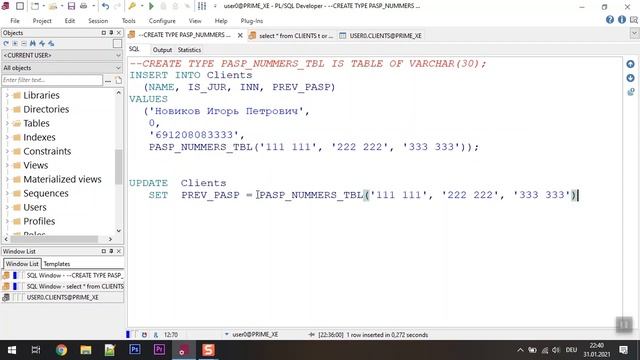Click the blue info icon at top right
The width and height of the screenshot is (640, 360).
click(622, 20)
